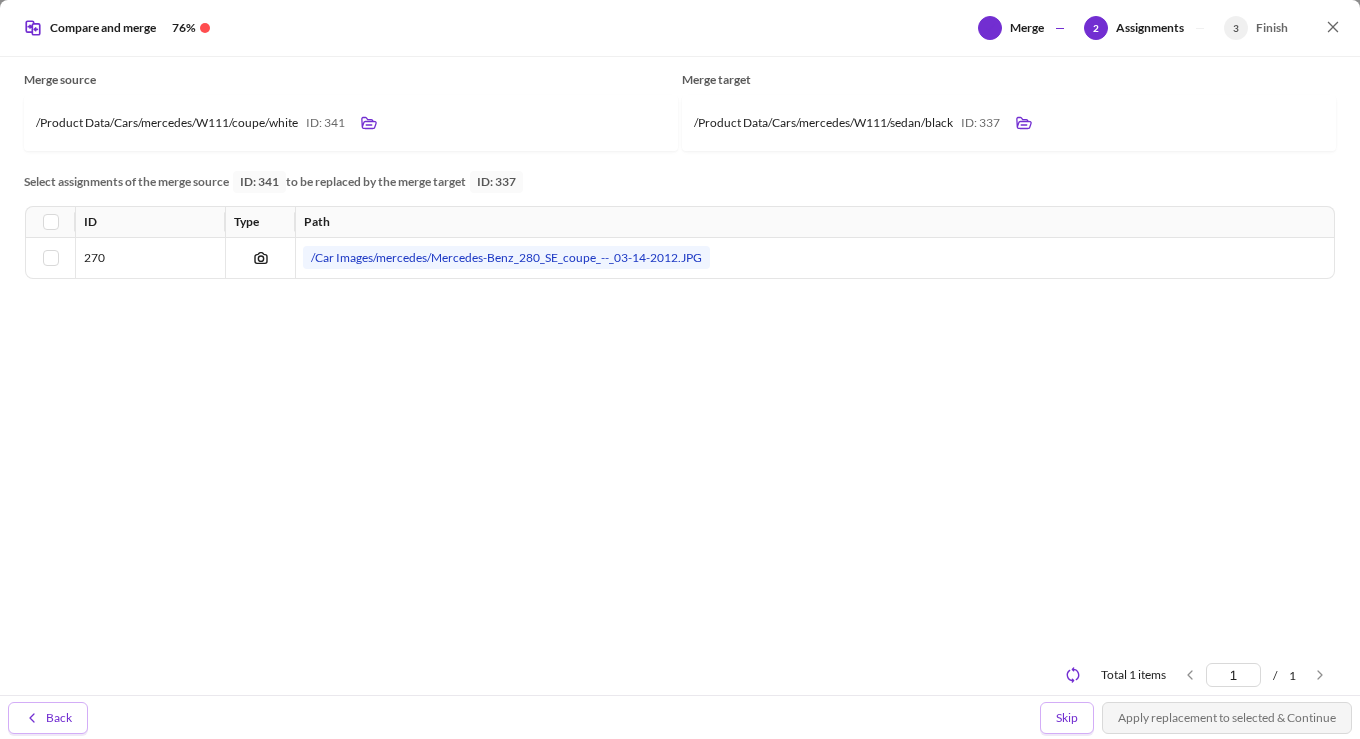Click the 'ID: 337' tag in instructions

pos(496,182)
